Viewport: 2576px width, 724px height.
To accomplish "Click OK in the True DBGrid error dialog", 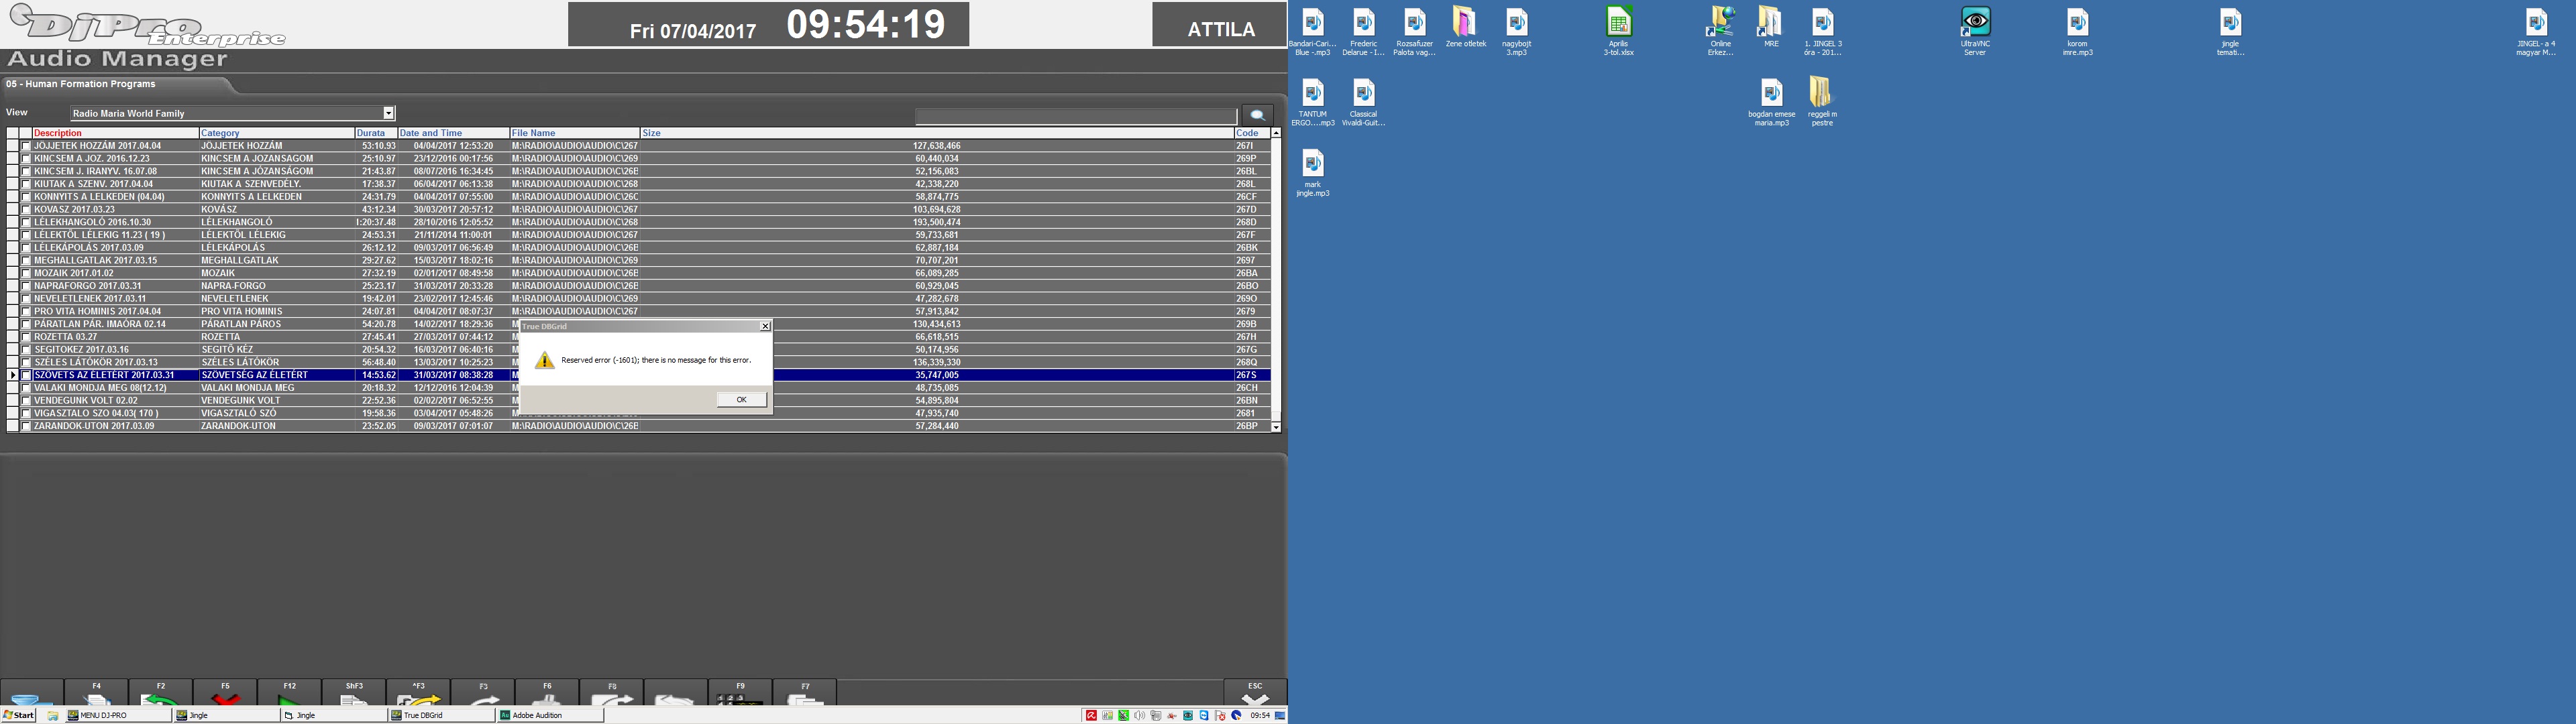I will point(741,399).
